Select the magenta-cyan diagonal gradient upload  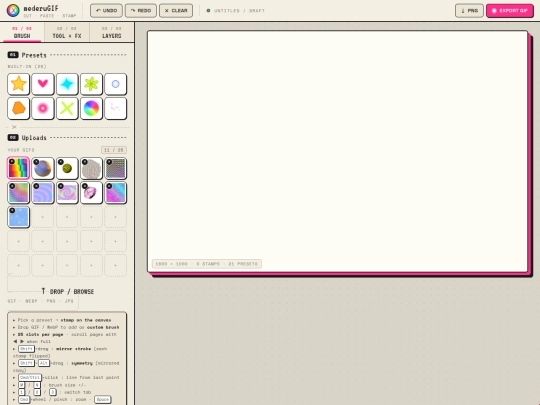point(116,193)
